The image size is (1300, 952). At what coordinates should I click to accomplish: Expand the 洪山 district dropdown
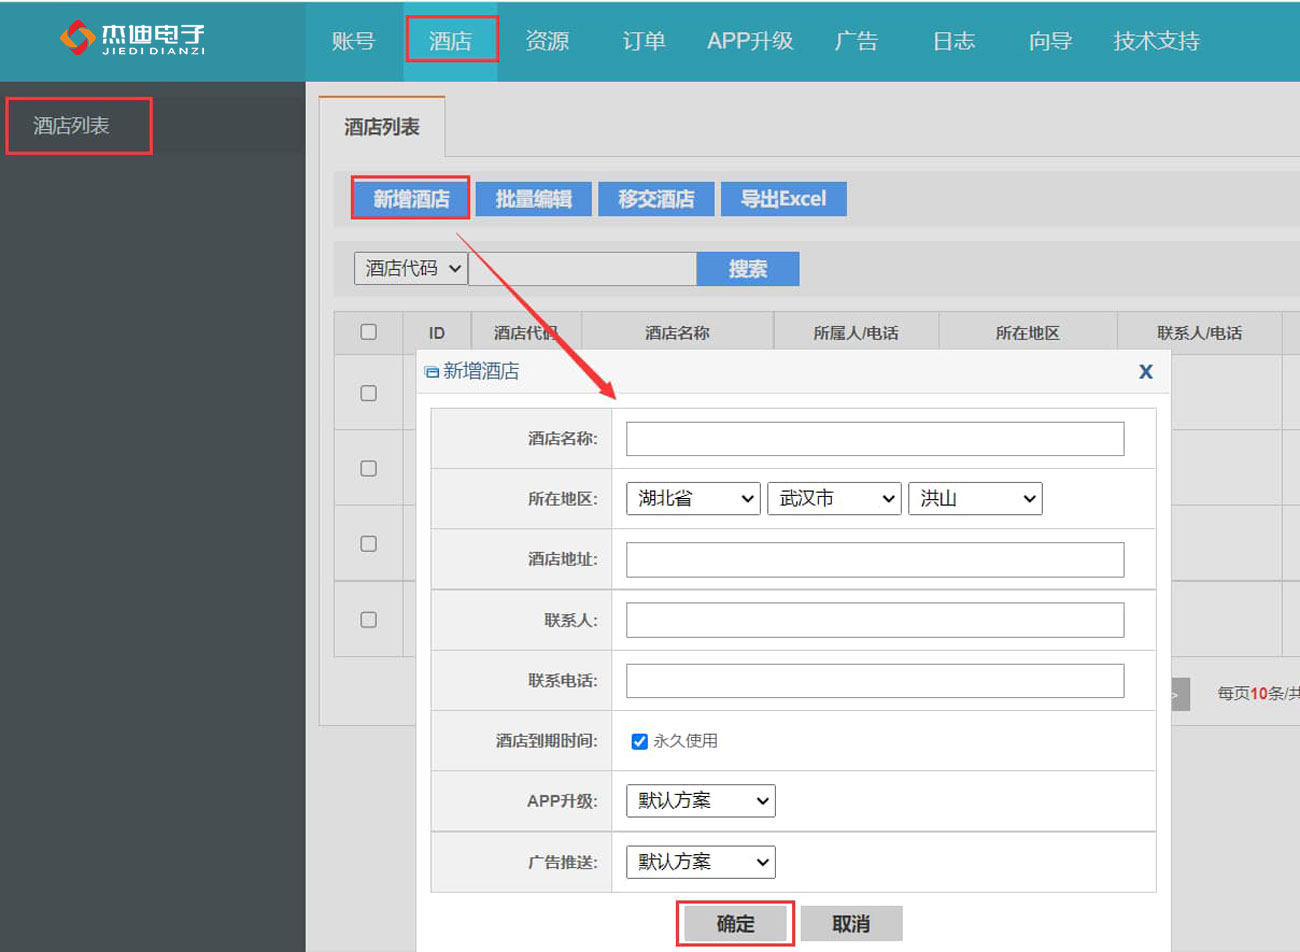[975, 498]
